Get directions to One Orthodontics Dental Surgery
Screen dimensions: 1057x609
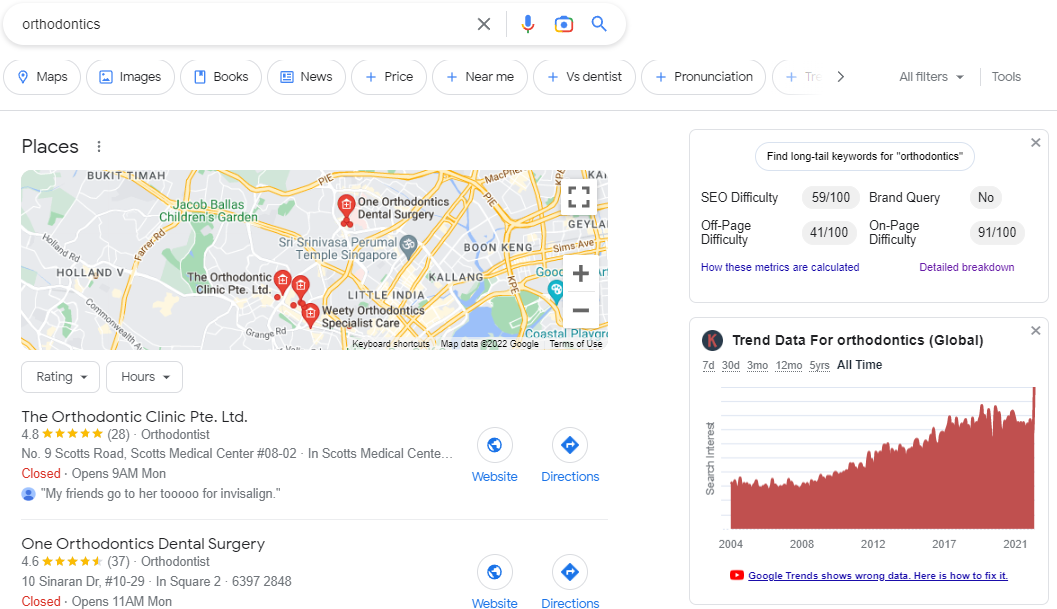570,583
